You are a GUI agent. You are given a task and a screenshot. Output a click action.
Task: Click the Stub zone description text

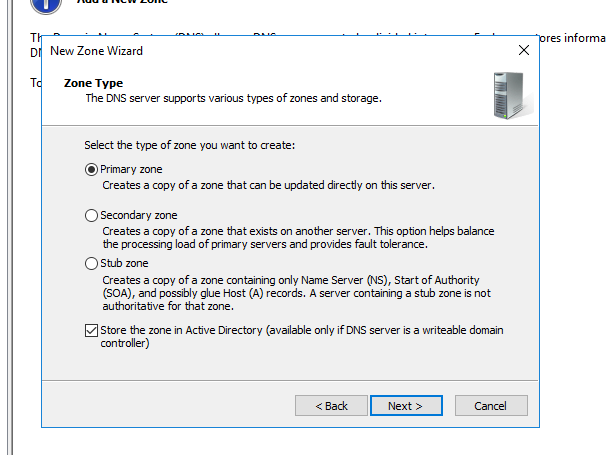tap(296, 293)
